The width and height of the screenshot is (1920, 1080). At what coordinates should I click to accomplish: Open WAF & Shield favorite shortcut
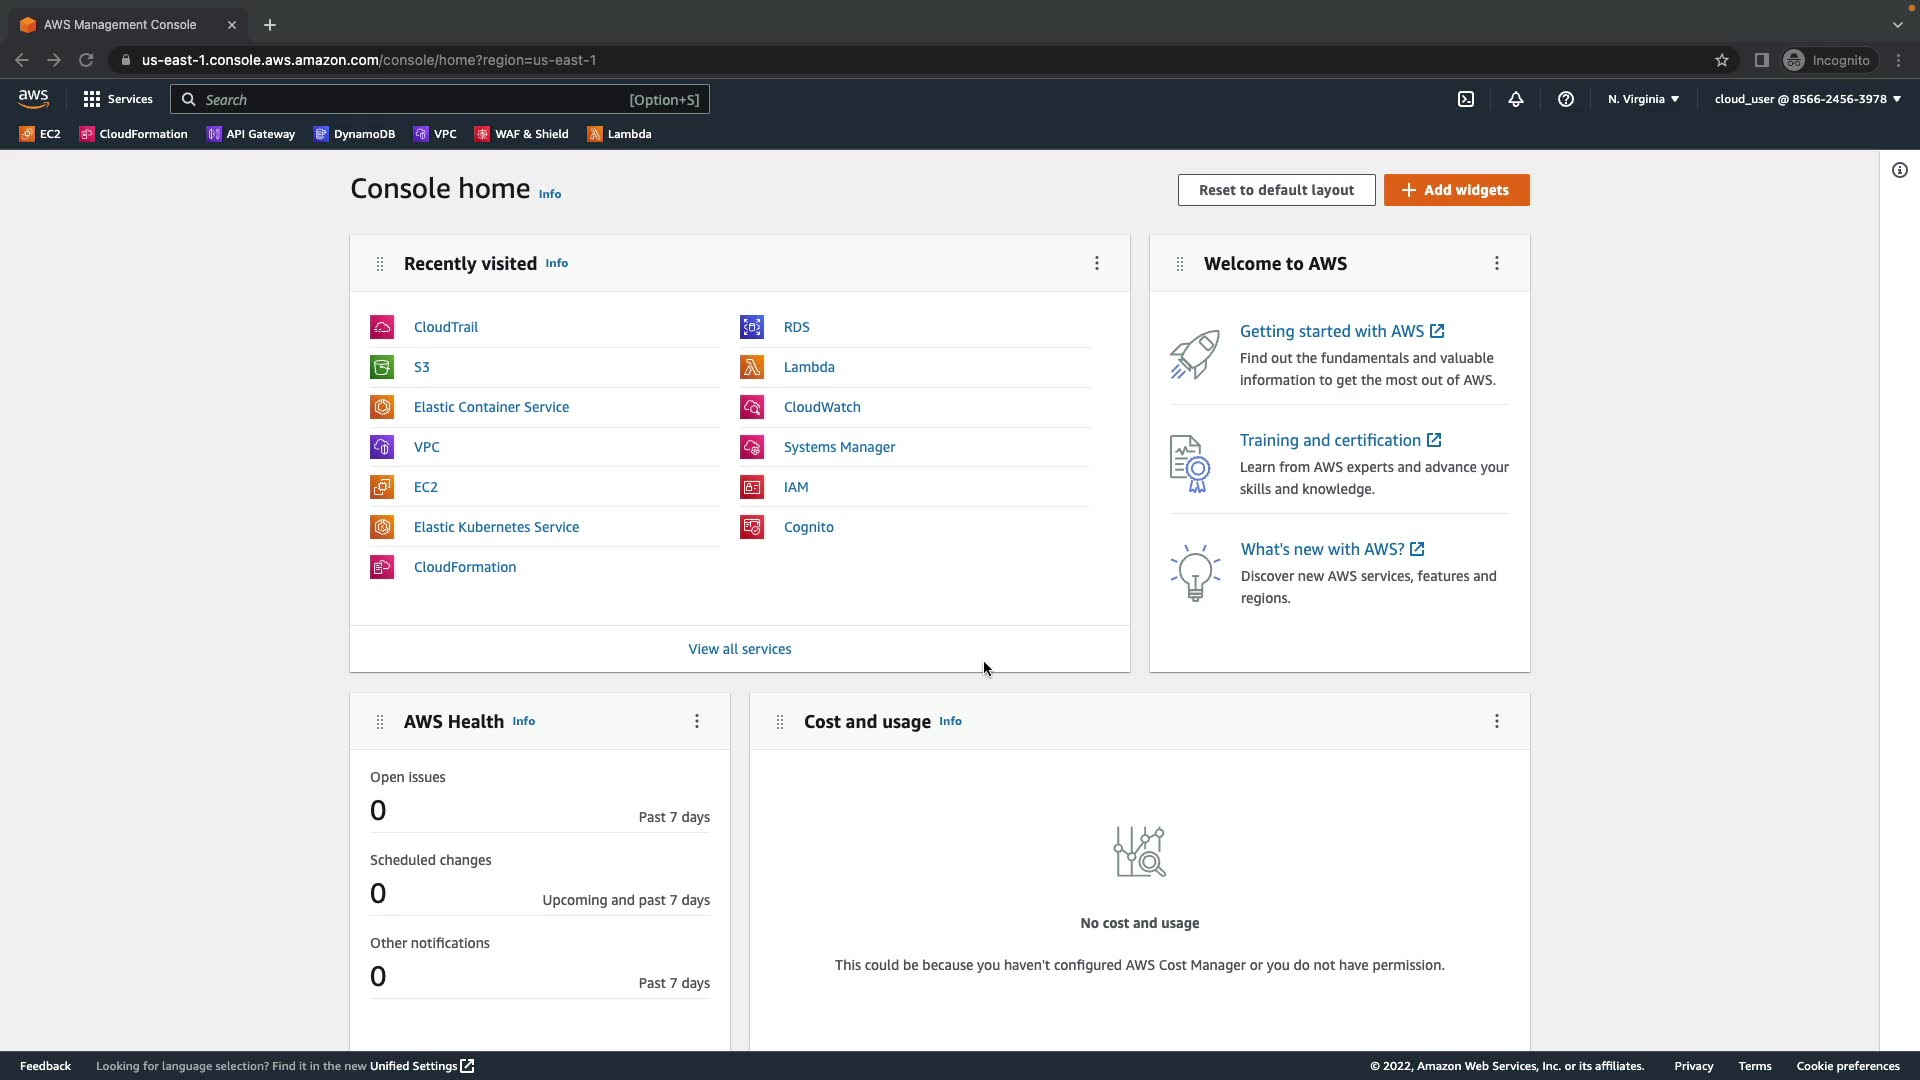pyautogui.click(x=522, y=134)
